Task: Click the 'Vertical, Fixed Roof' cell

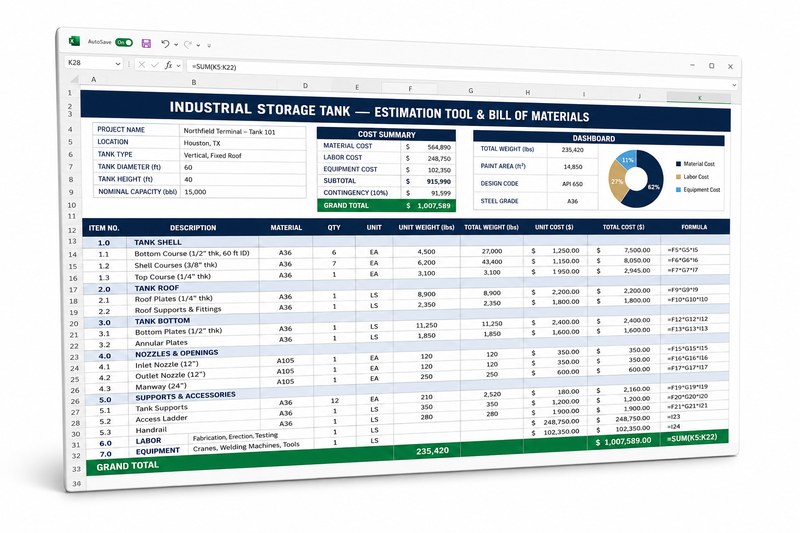Action: [242, 156]
